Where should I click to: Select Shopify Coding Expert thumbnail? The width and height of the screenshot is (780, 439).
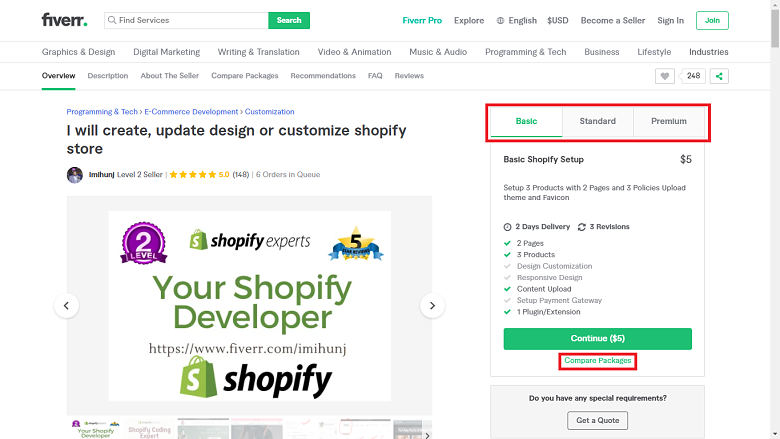coord(149,429)
